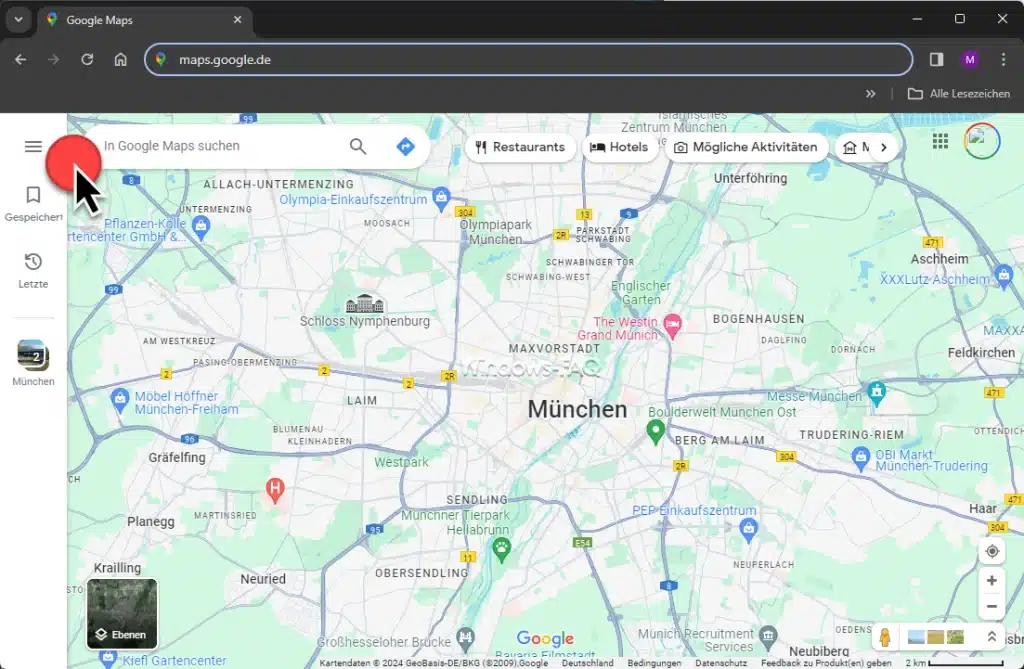Select the Mögliche Aktivitäten chip

coord(746,147)
